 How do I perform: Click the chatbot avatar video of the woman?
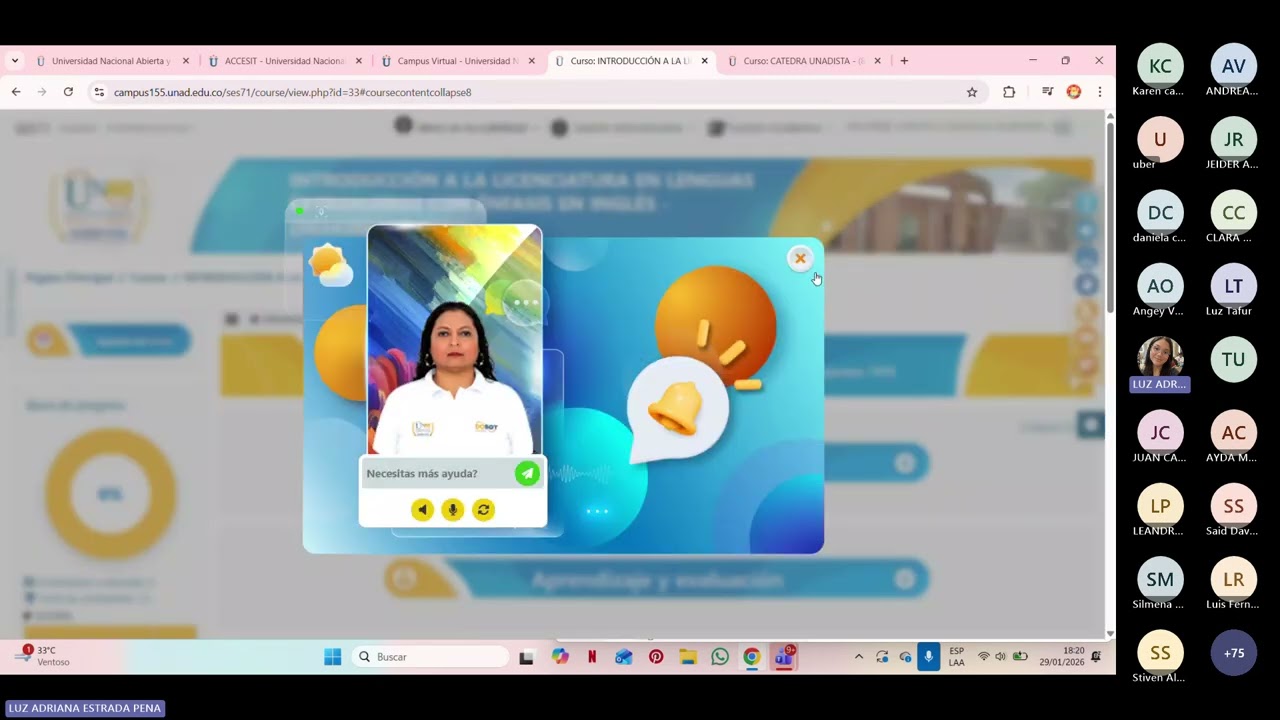455,340
